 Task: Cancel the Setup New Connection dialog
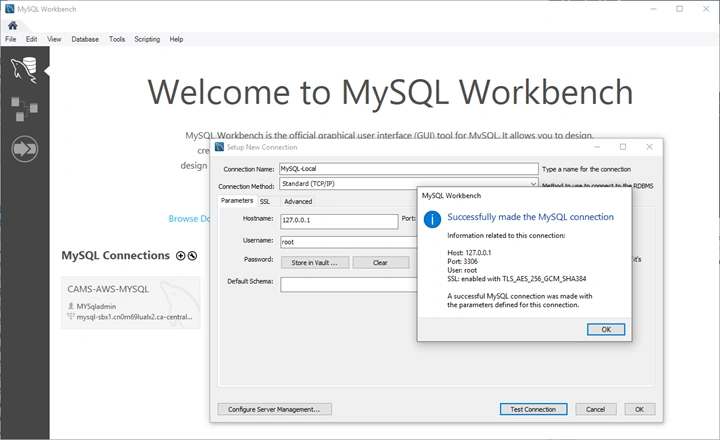tap(595, 409)
